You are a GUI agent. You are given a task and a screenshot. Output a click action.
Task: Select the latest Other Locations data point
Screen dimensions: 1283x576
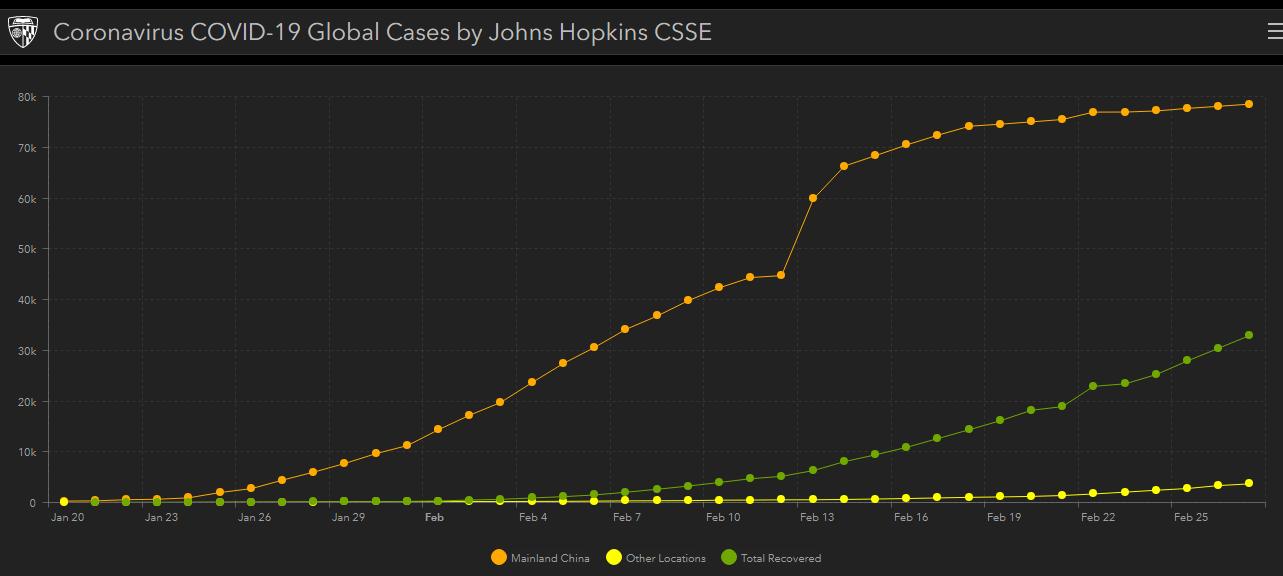coord(1249,484)
